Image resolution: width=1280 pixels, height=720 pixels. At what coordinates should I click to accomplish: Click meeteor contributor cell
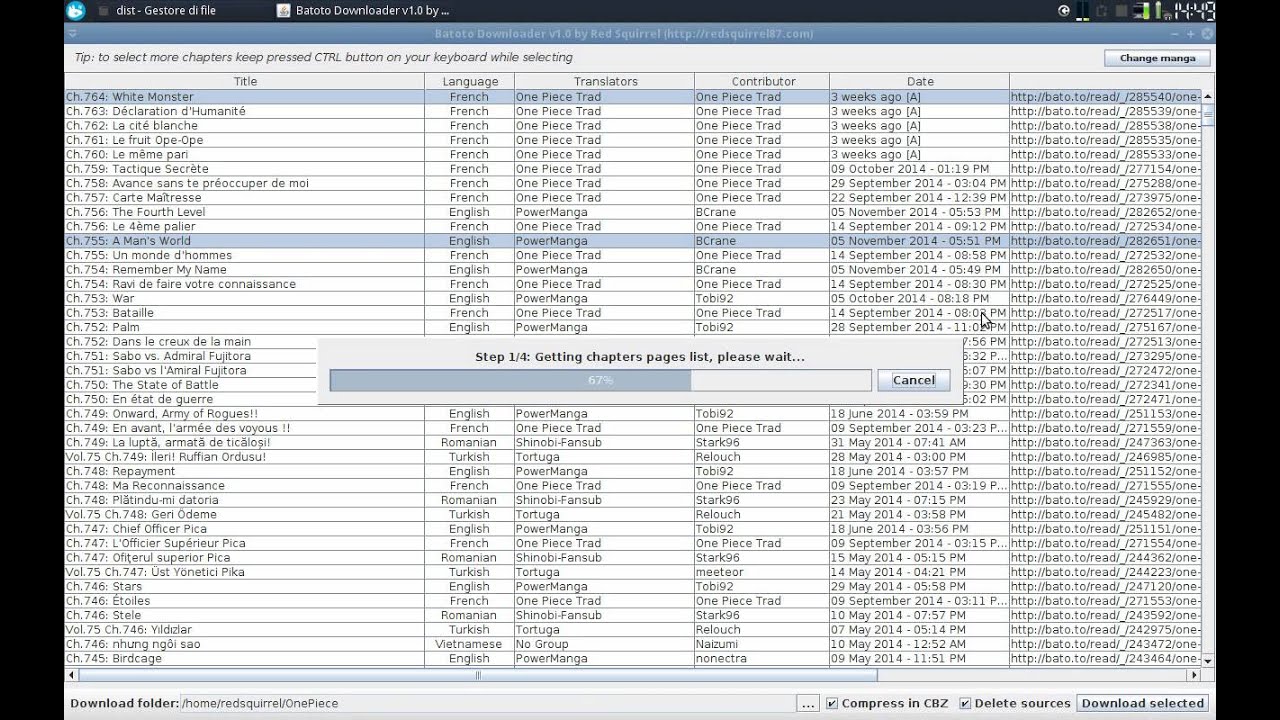point(762,572)
